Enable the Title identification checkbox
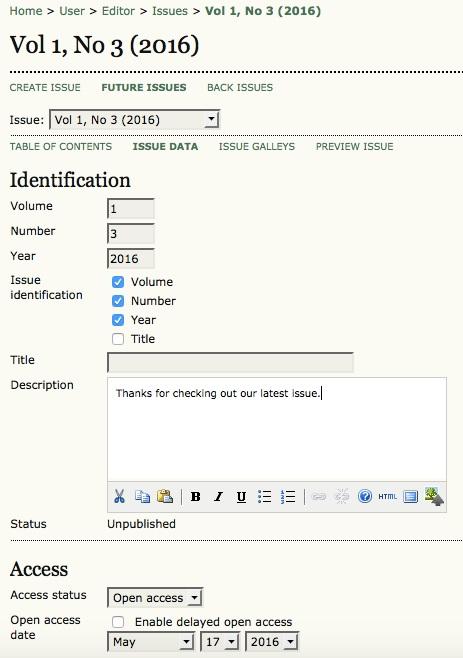The image size is (463, 658). coord(118,339)
